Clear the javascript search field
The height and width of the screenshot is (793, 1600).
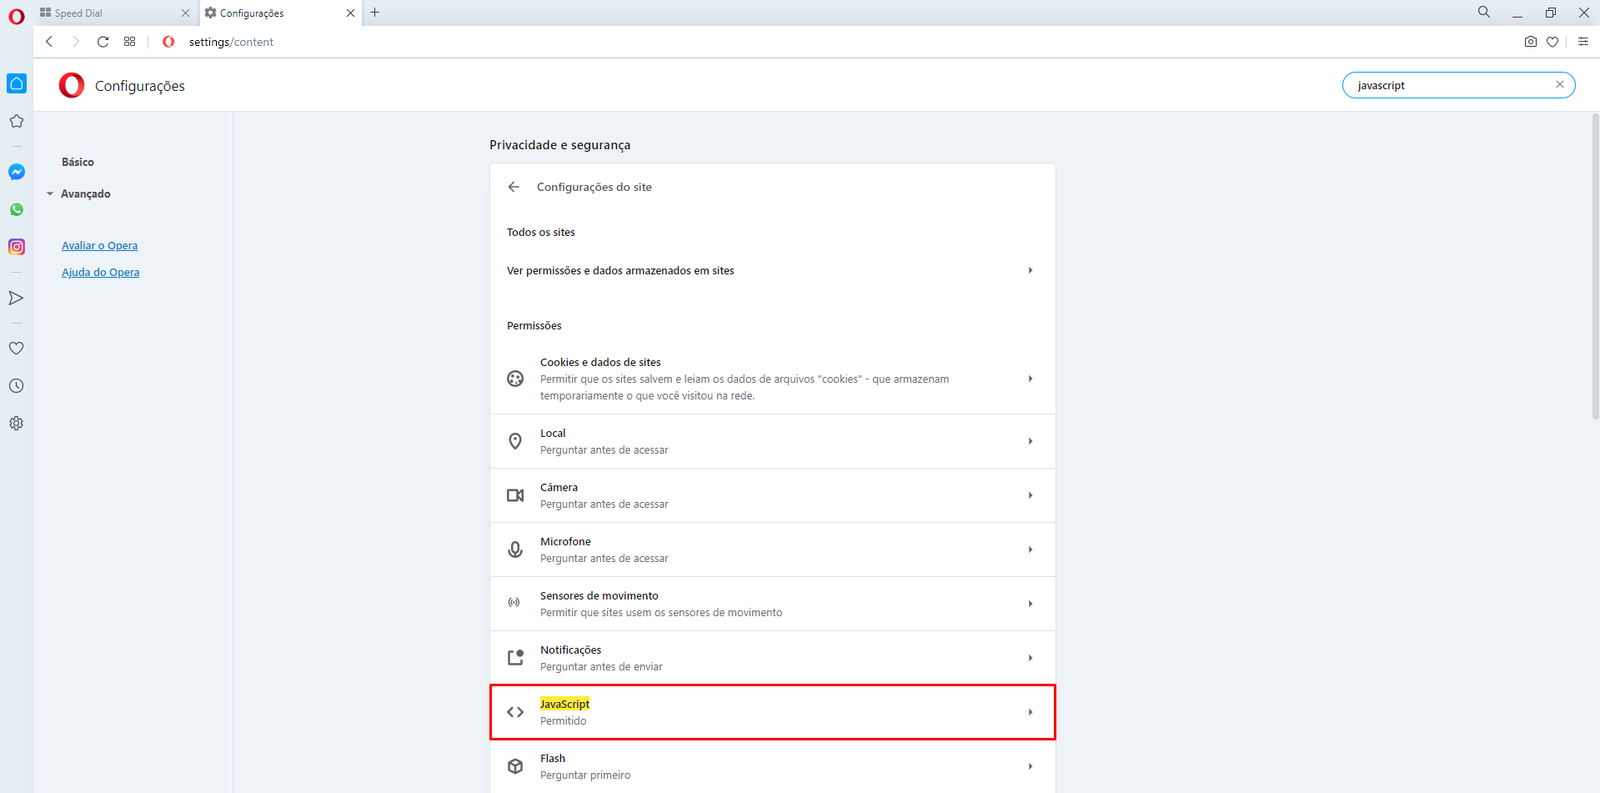pyautogui.click(x=1559, y=85)
